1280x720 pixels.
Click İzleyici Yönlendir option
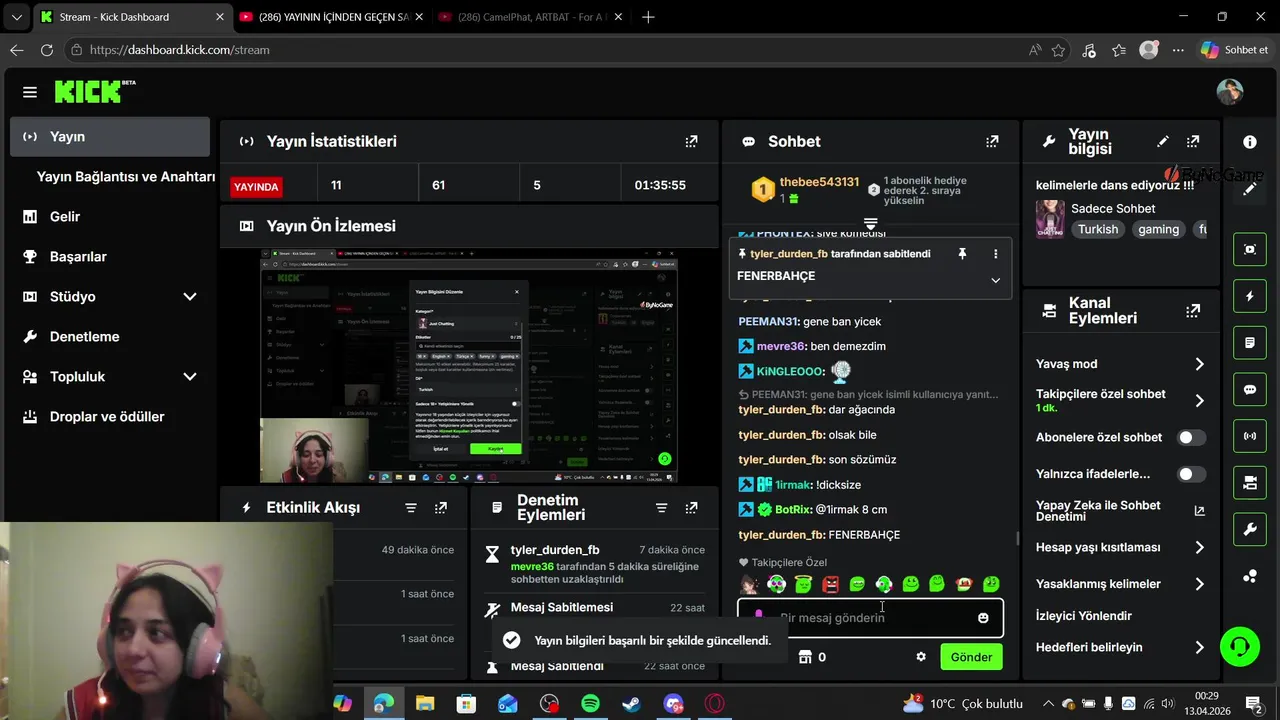(1084, 616)
